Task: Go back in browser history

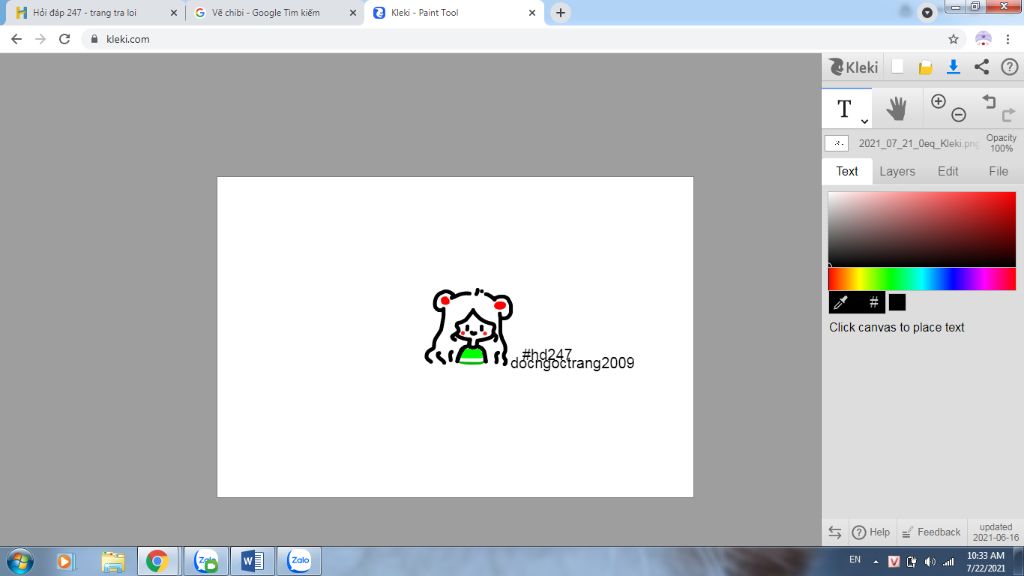Action: tap(16, 39)
